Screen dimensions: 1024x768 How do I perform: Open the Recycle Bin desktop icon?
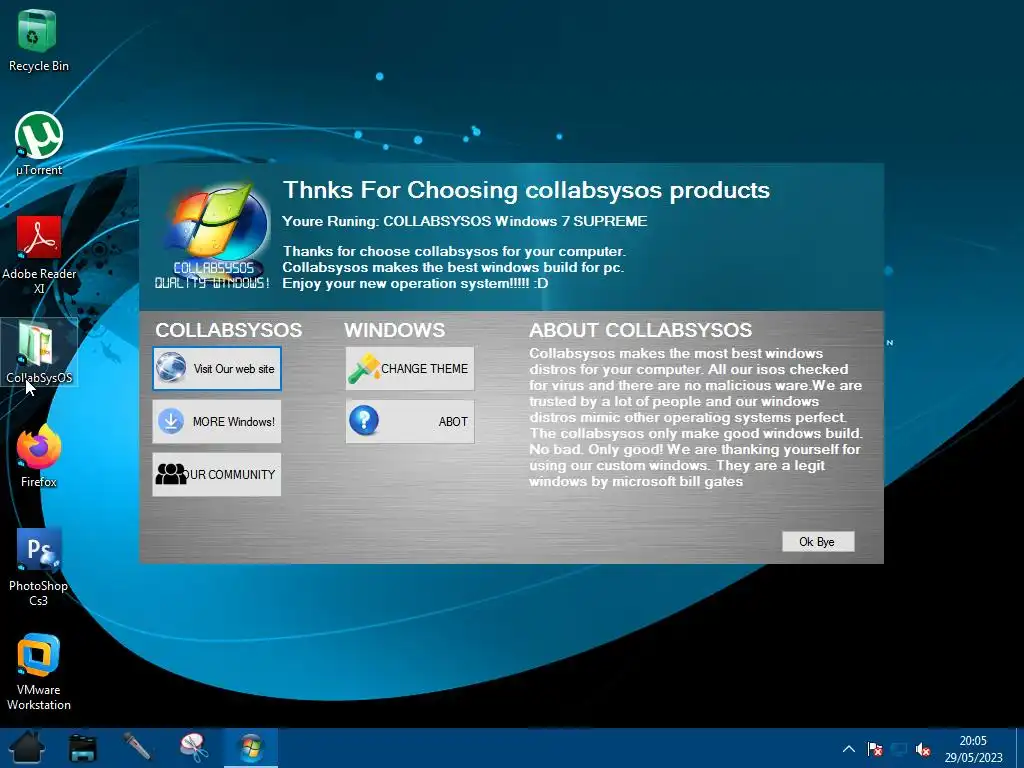(39, 40)
